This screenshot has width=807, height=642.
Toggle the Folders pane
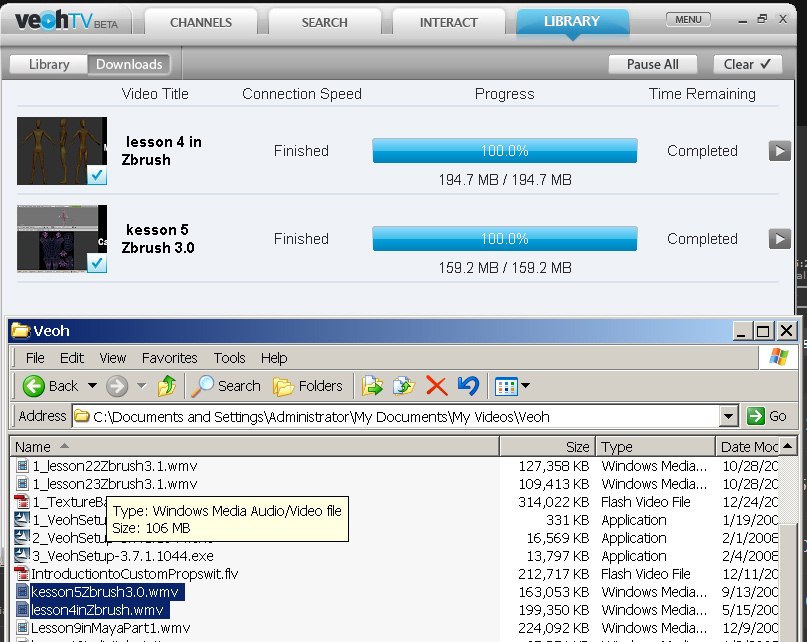click(x=308, y=386)
